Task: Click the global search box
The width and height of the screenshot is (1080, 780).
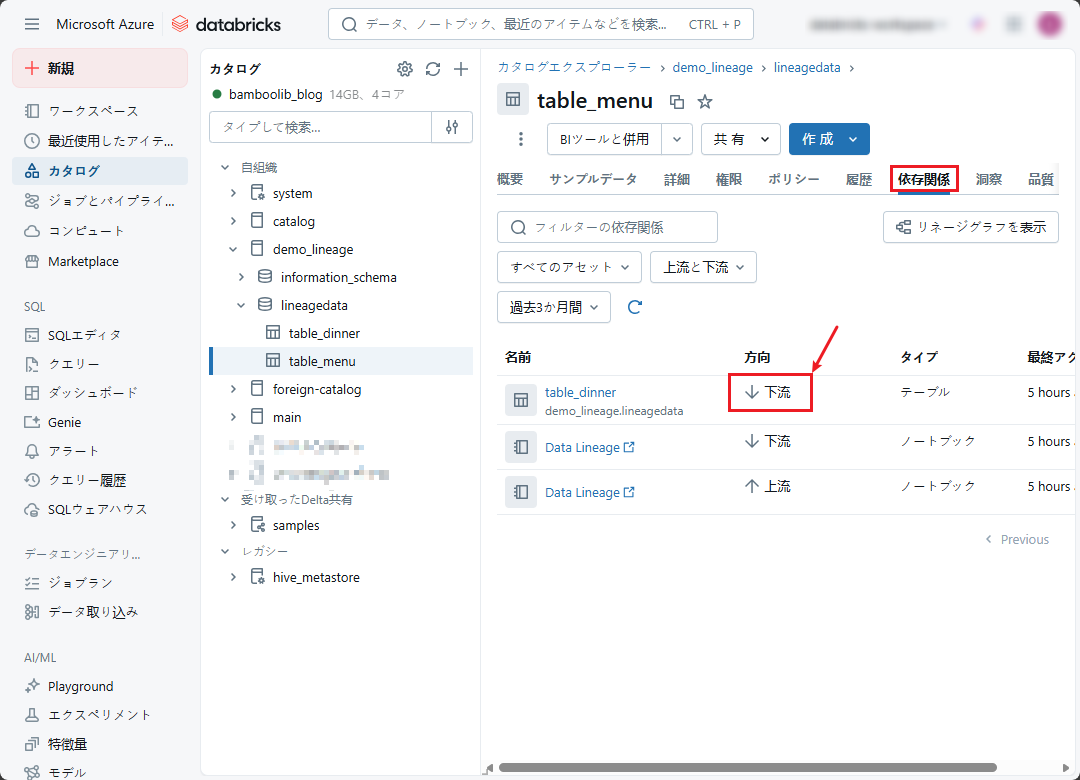Action: (x=541, y=24)
